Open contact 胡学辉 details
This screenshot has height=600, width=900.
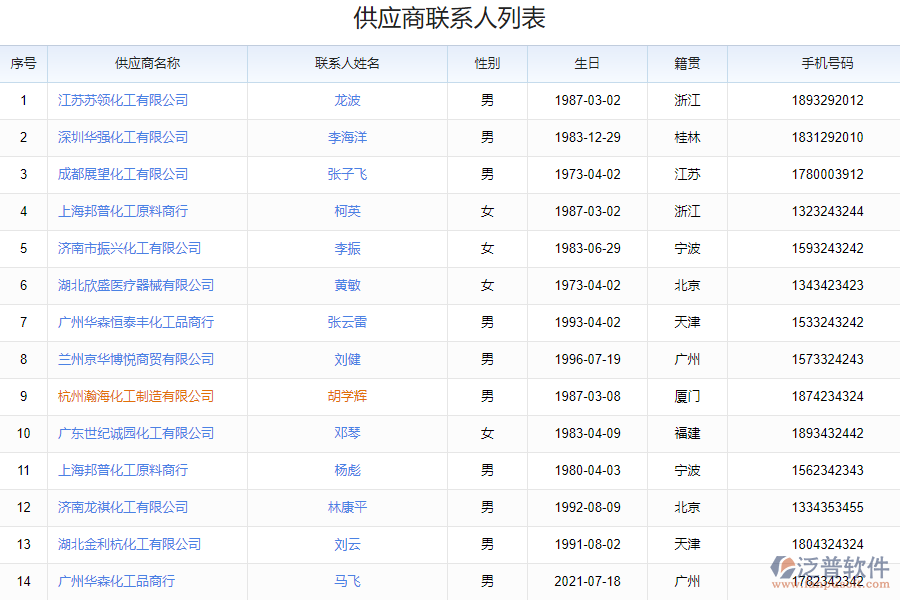[x=347, y=396]
